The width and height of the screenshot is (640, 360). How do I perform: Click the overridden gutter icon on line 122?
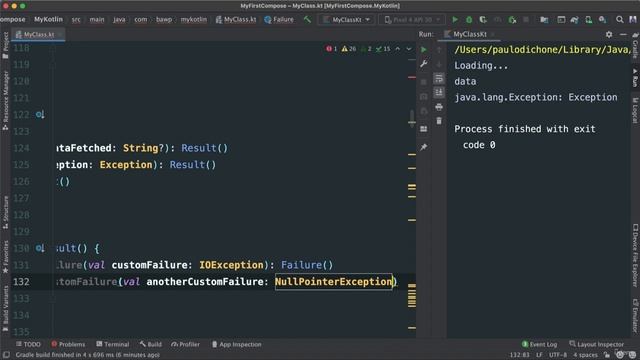tap(40, 115)
